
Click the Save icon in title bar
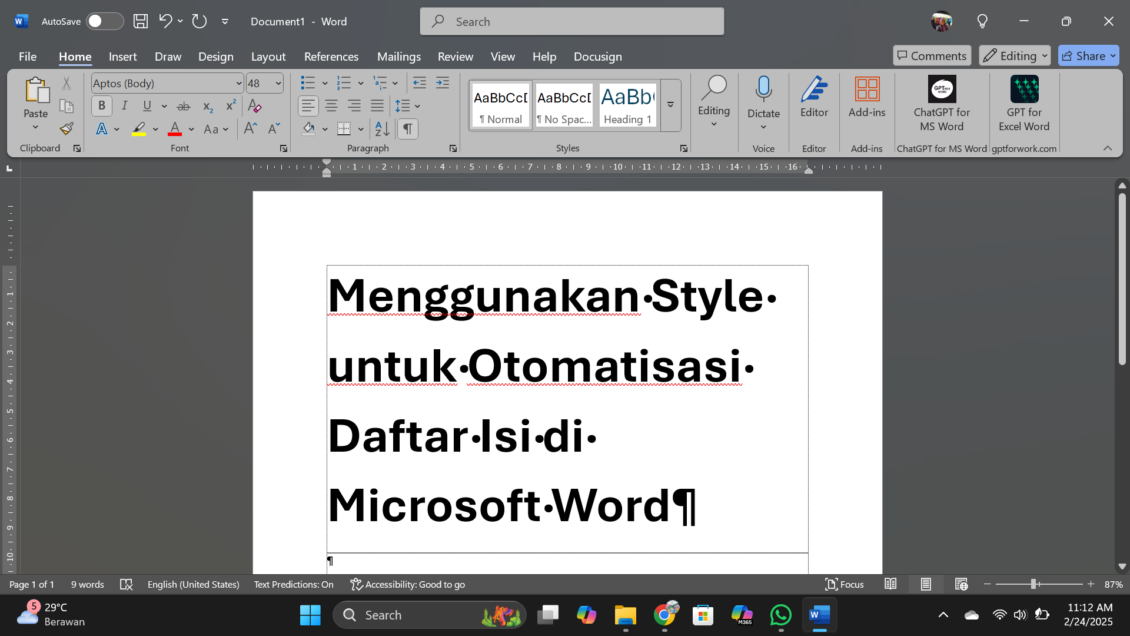pos(141,21)
